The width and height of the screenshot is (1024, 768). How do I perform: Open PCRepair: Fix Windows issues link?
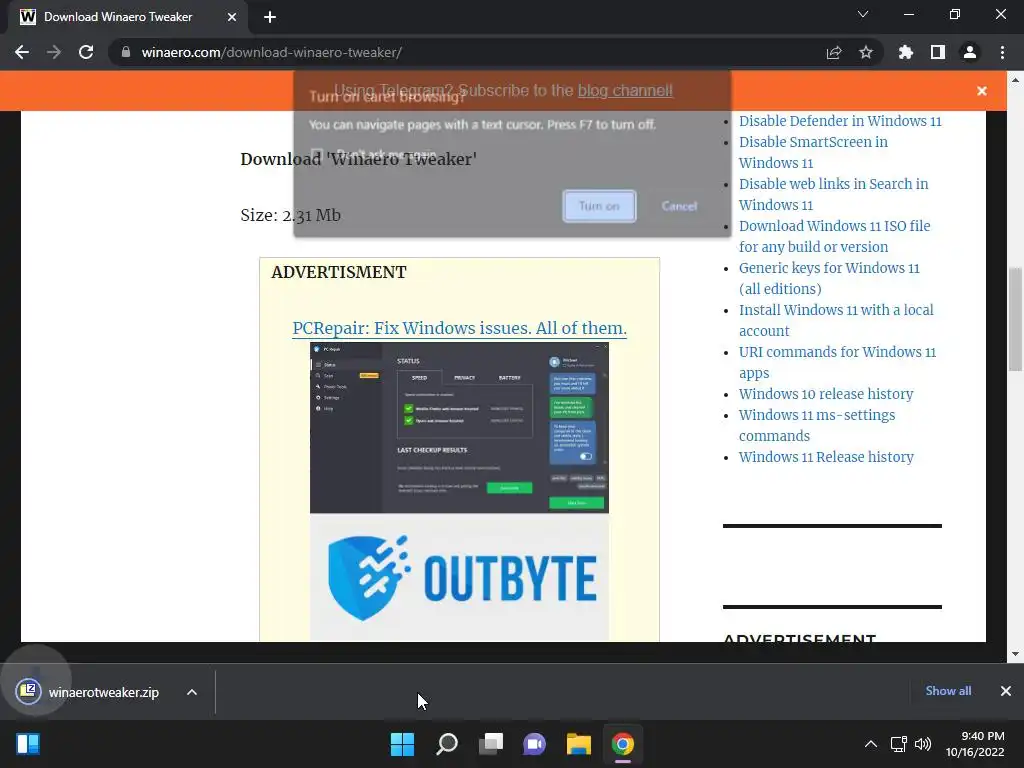coord(459,328)
